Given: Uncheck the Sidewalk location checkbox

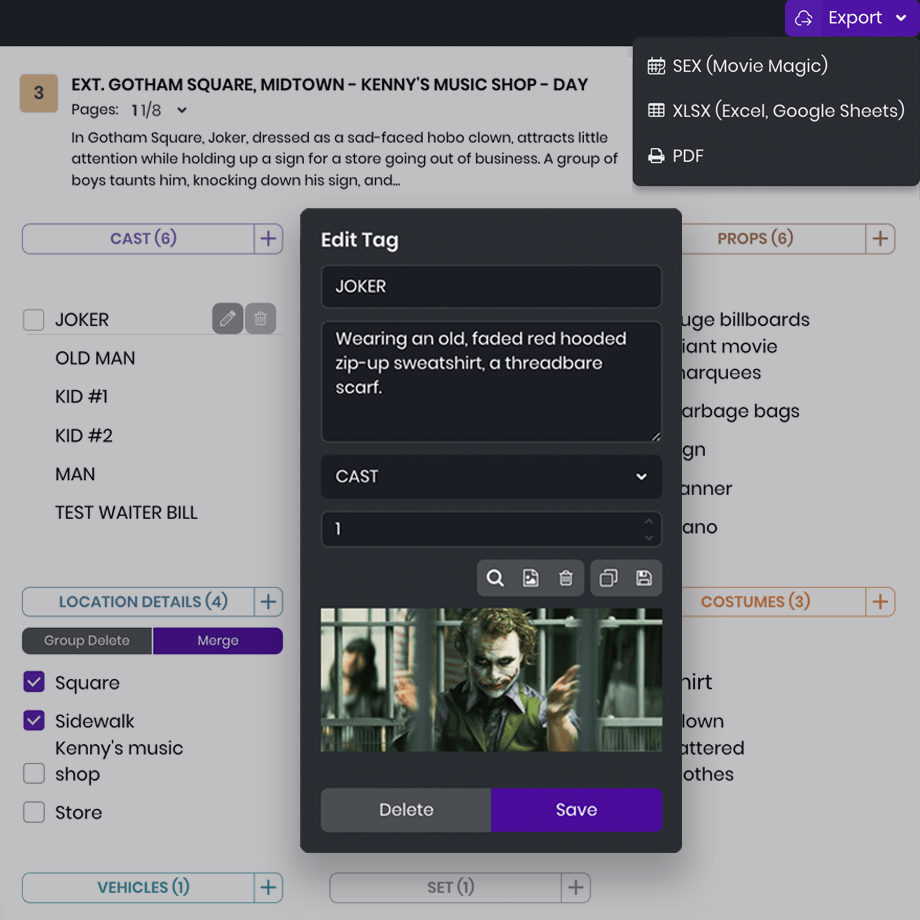Looking at the screenshot, I should point(34,721).
